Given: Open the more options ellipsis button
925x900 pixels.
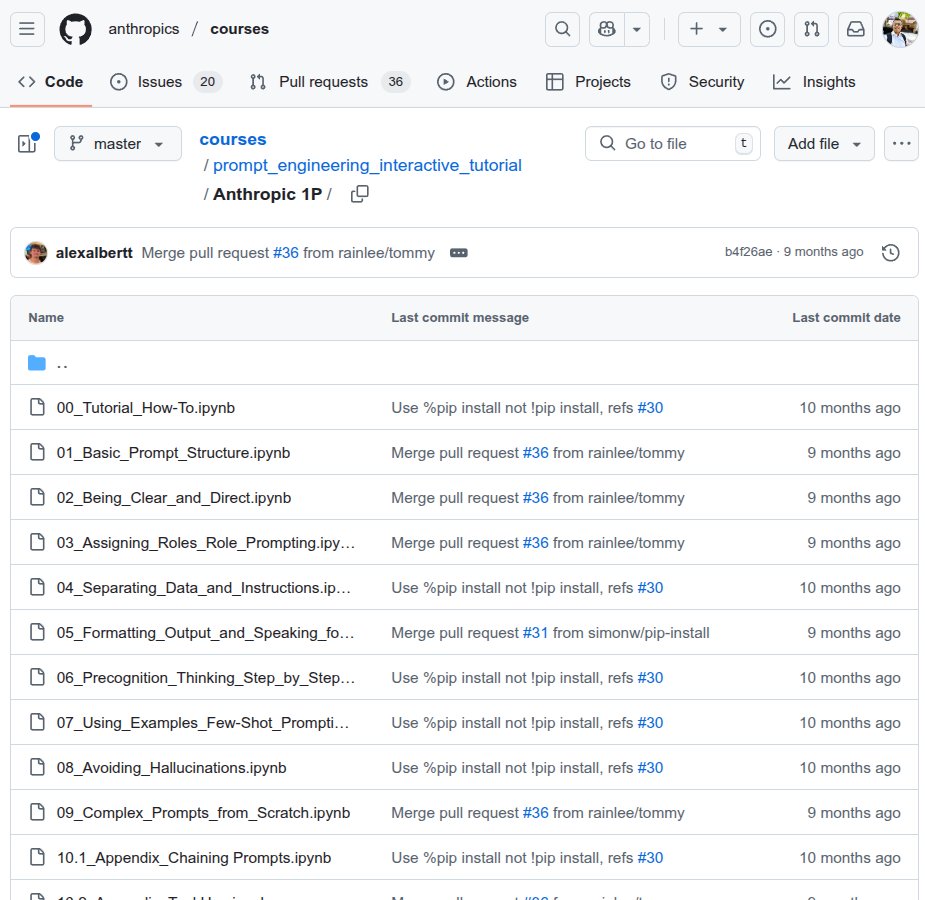Looking at the screenshot, I should pyautogui.click(x=901, y=143).
